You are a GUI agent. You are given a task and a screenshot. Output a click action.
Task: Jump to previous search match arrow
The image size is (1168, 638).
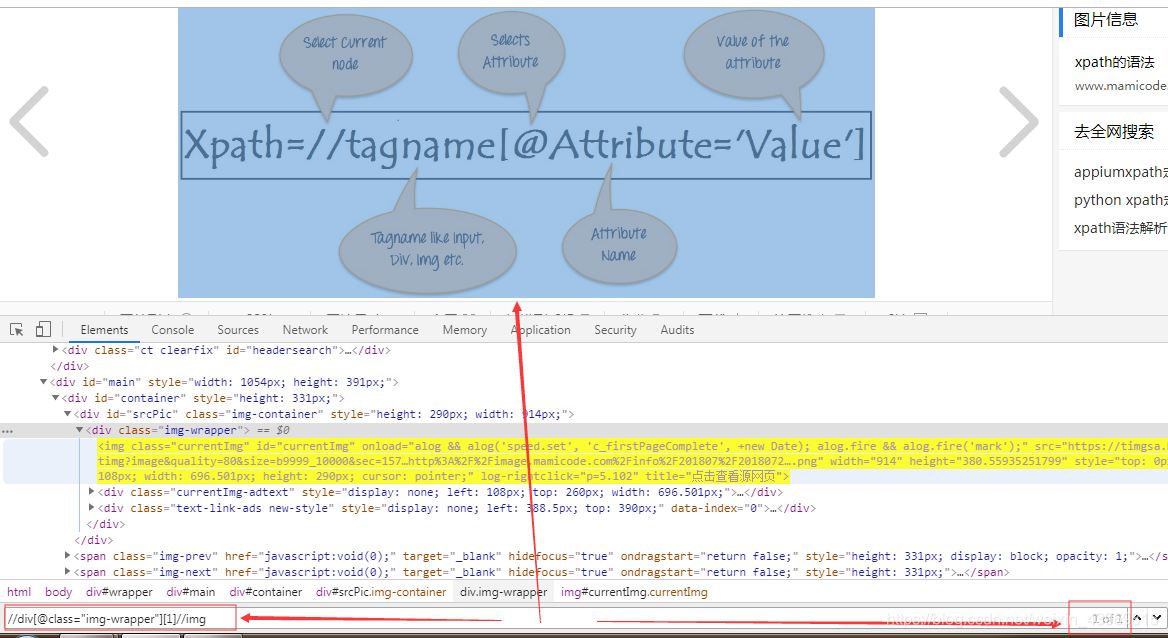pos(1137,618)
